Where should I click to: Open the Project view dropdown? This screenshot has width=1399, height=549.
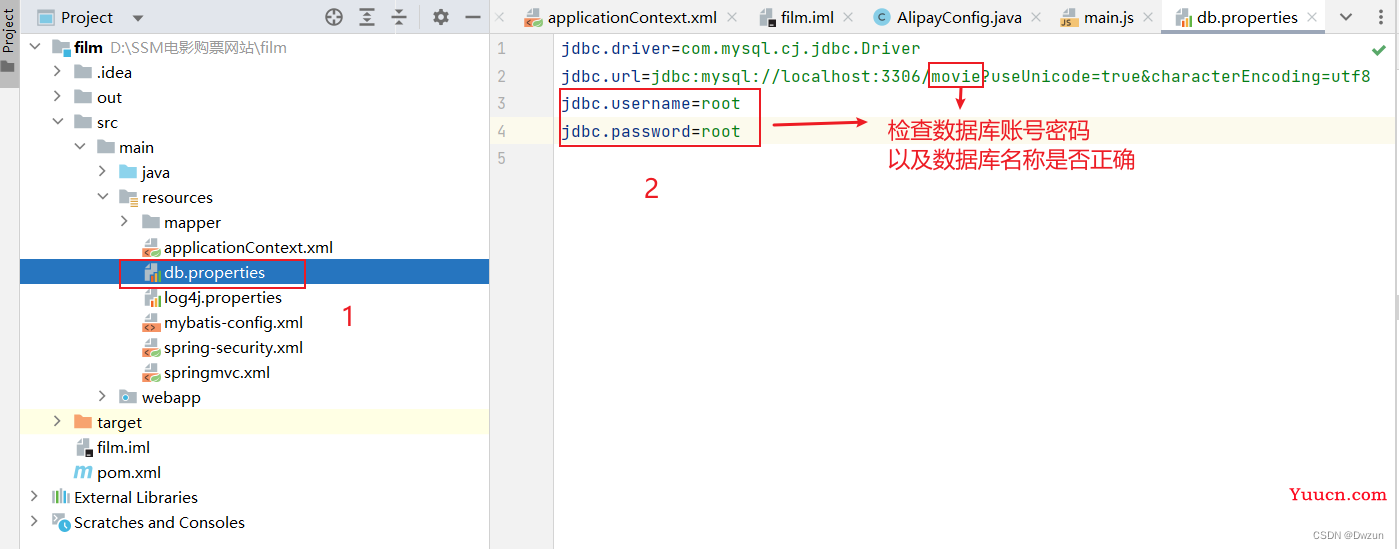point(138,18)
